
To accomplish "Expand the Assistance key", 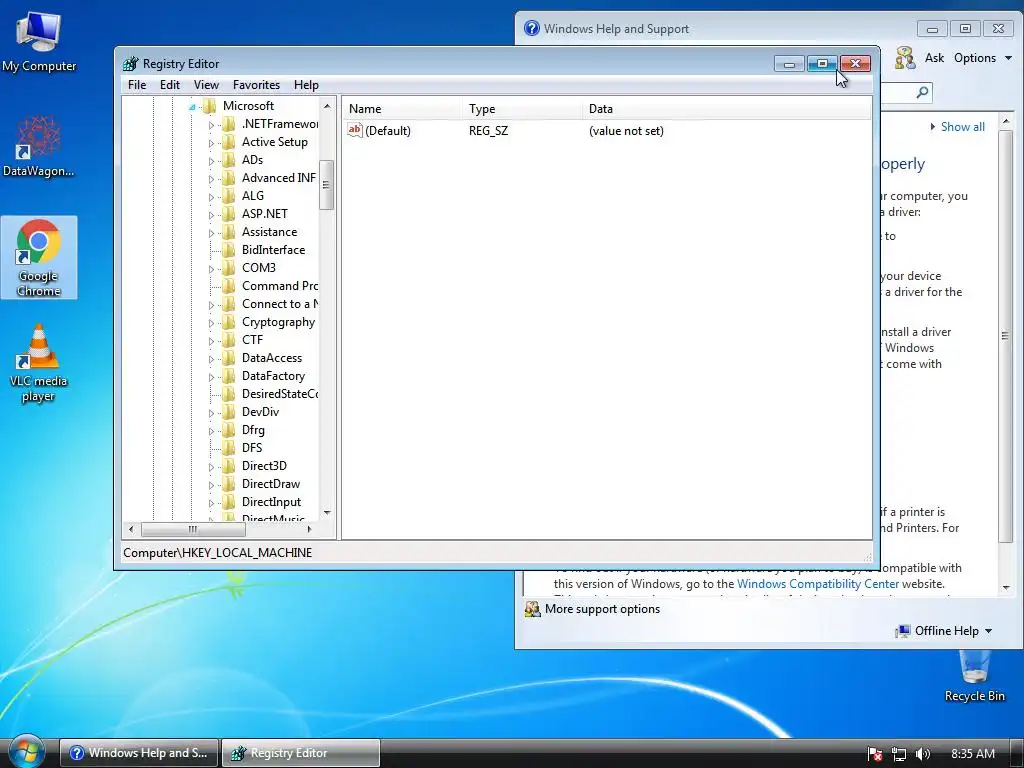I will click(x=211, y=232).
